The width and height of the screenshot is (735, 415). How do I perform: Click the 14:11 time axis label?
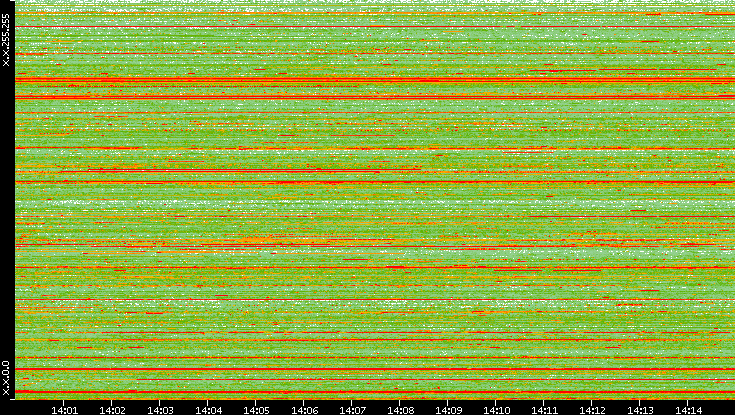(x=544, y=410)
